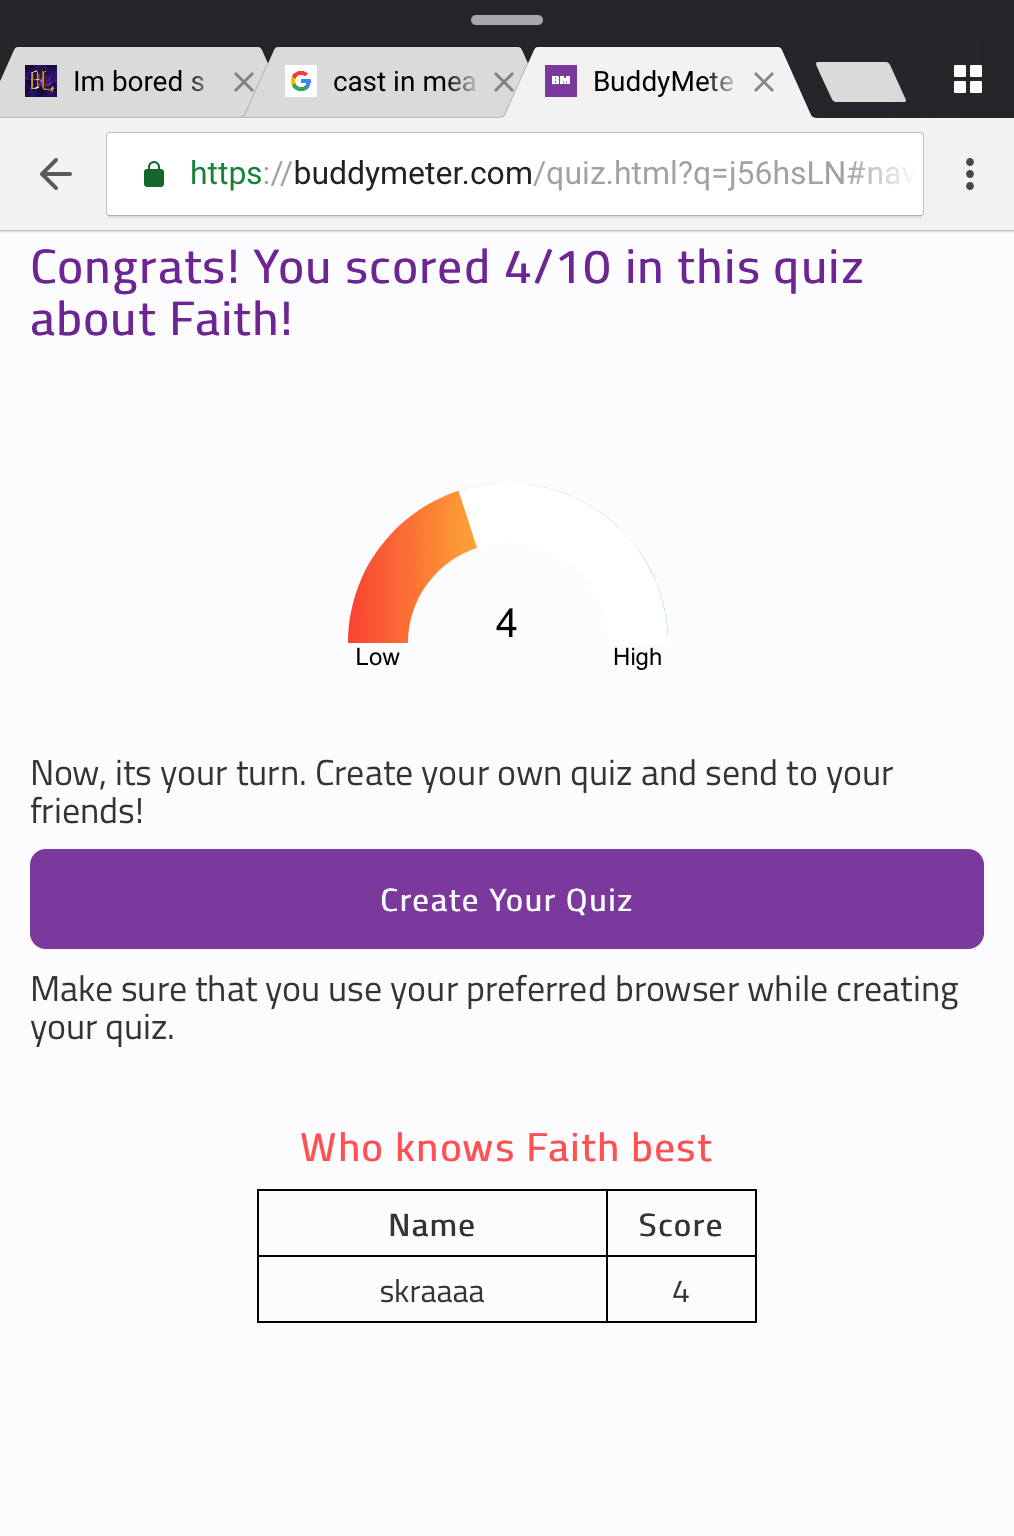
Task: Go back with the arrow icon
Action: coord(56,174)
